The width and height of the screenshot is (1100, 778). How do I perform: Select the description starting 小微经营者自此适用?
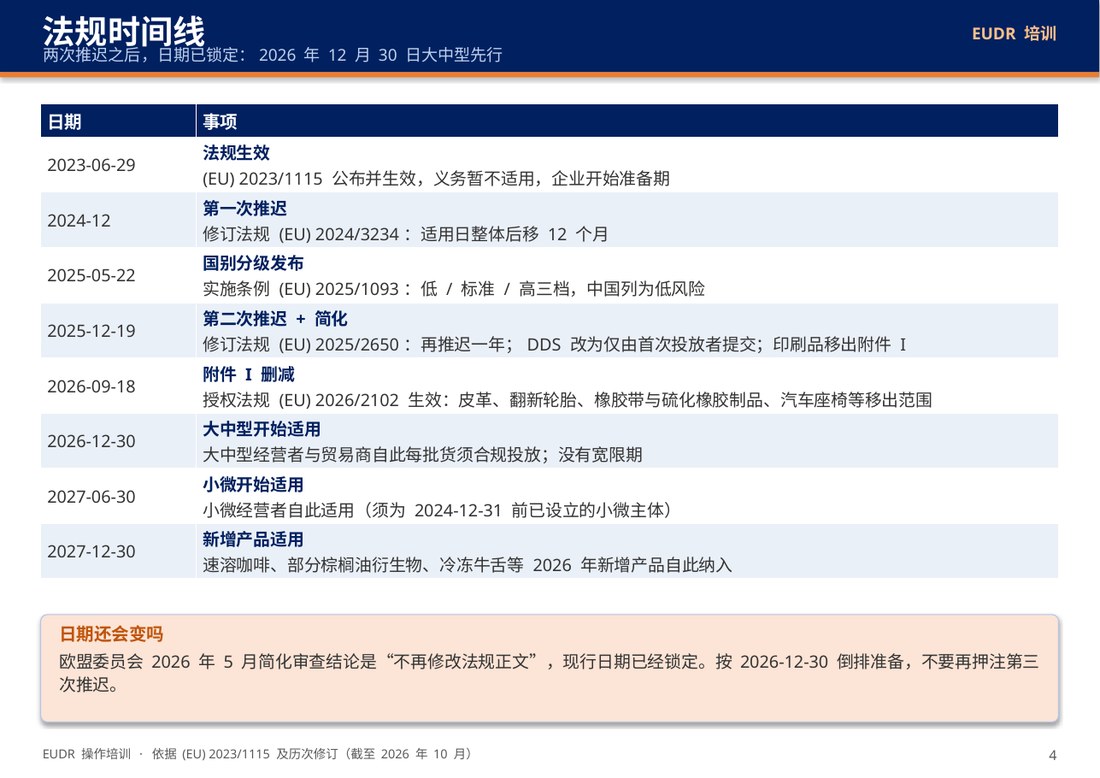(438, 509)
